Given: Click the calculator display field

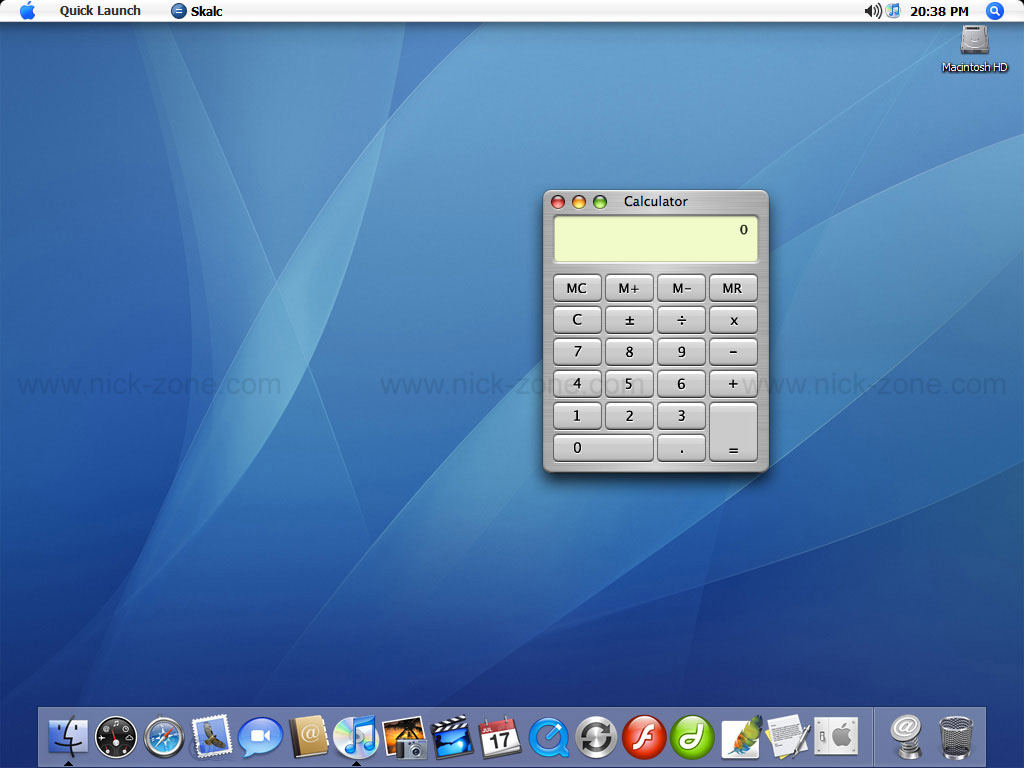Looking at the screenshot, I should click(656, 239).
